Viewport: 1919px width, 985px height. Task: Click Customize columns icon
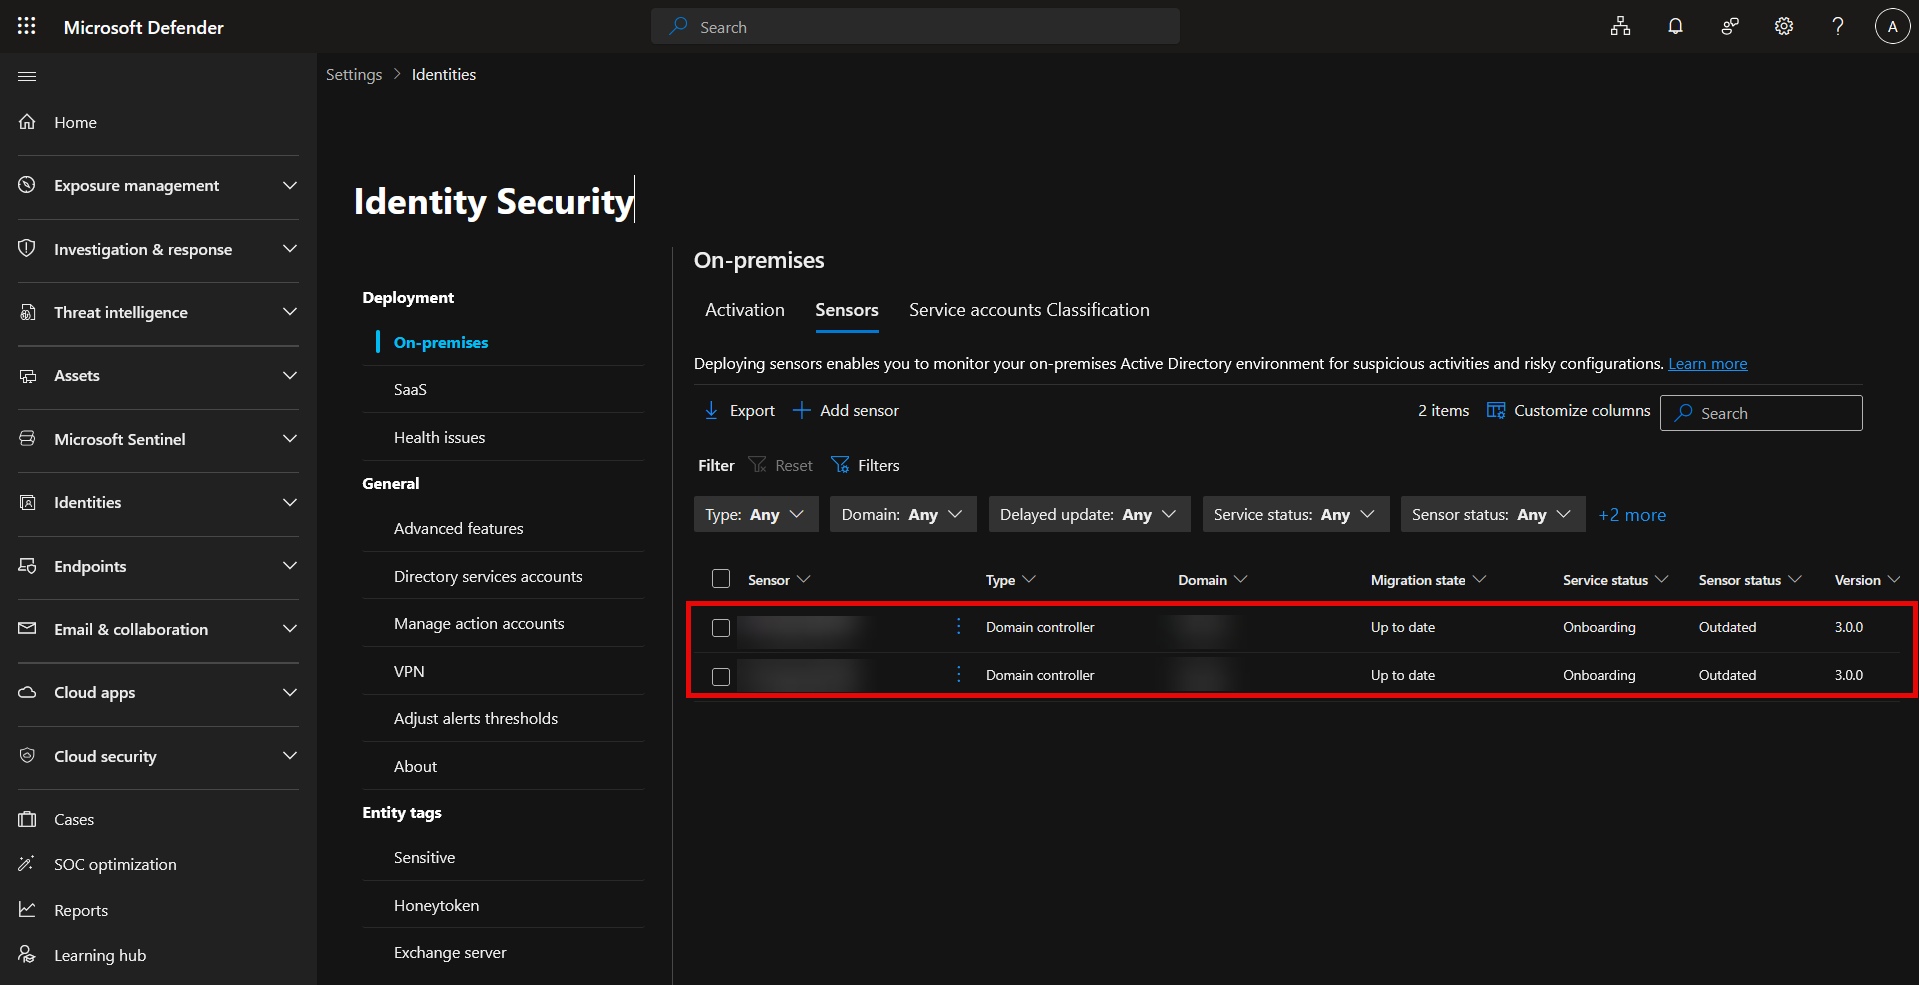(x=1496, y=410)
